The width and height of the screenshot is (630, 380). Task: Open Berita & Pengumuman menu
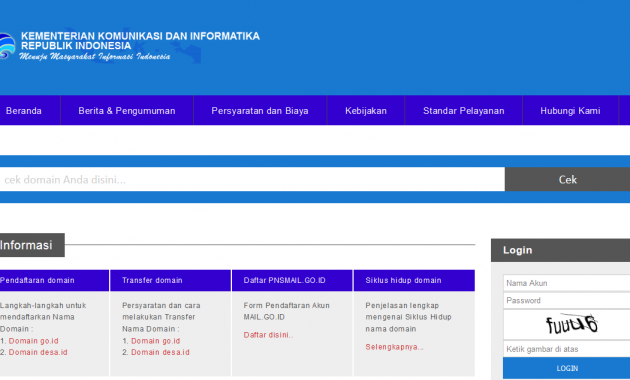[127, 111]
